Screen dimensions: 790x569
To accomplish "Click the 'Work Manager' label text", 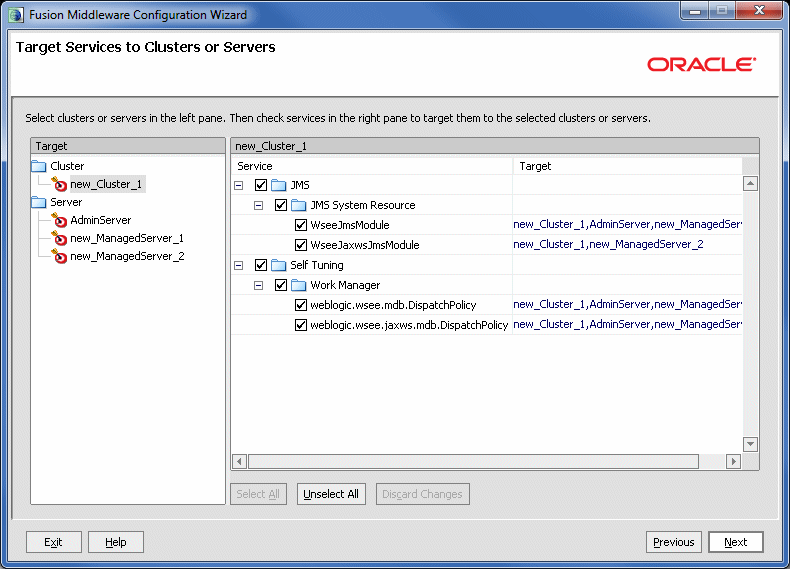I will pyautogui.click(x=345, y=285).
